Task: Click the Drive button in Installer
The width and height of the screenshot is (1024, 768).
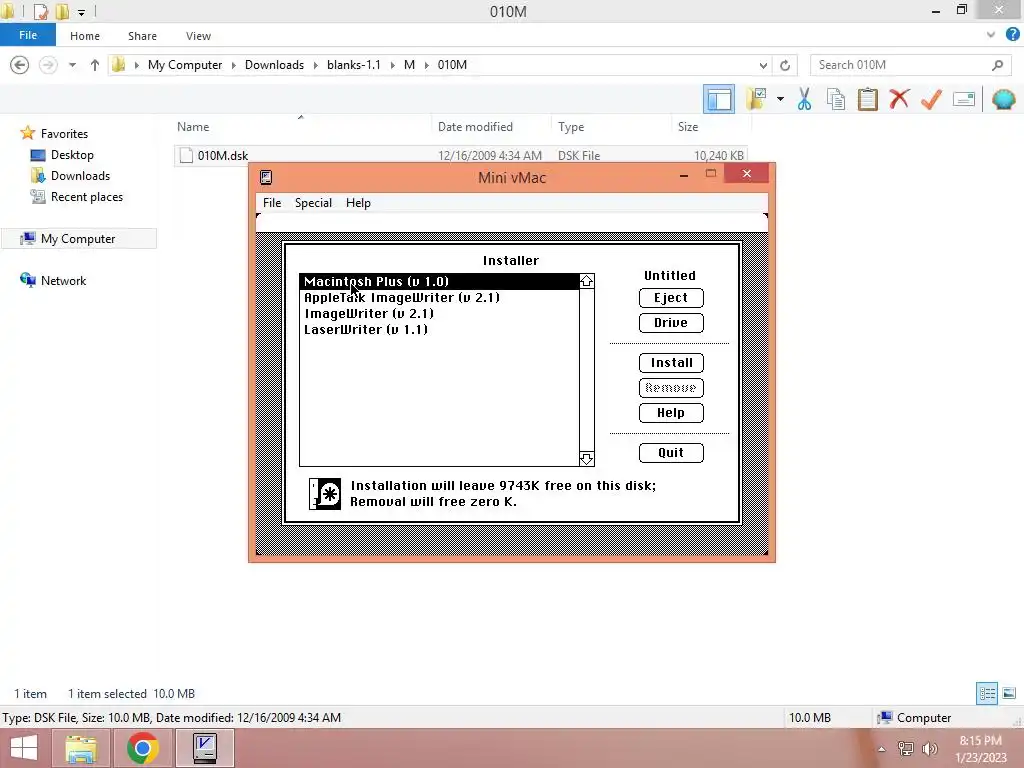Action: 671,323
